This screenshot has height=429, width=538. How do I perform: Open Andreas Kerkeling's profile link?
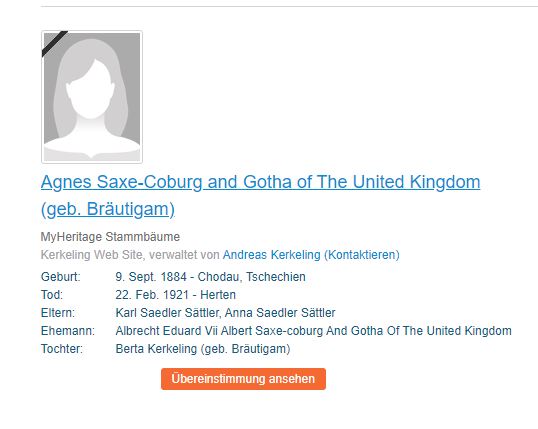(x=271, y=255)
